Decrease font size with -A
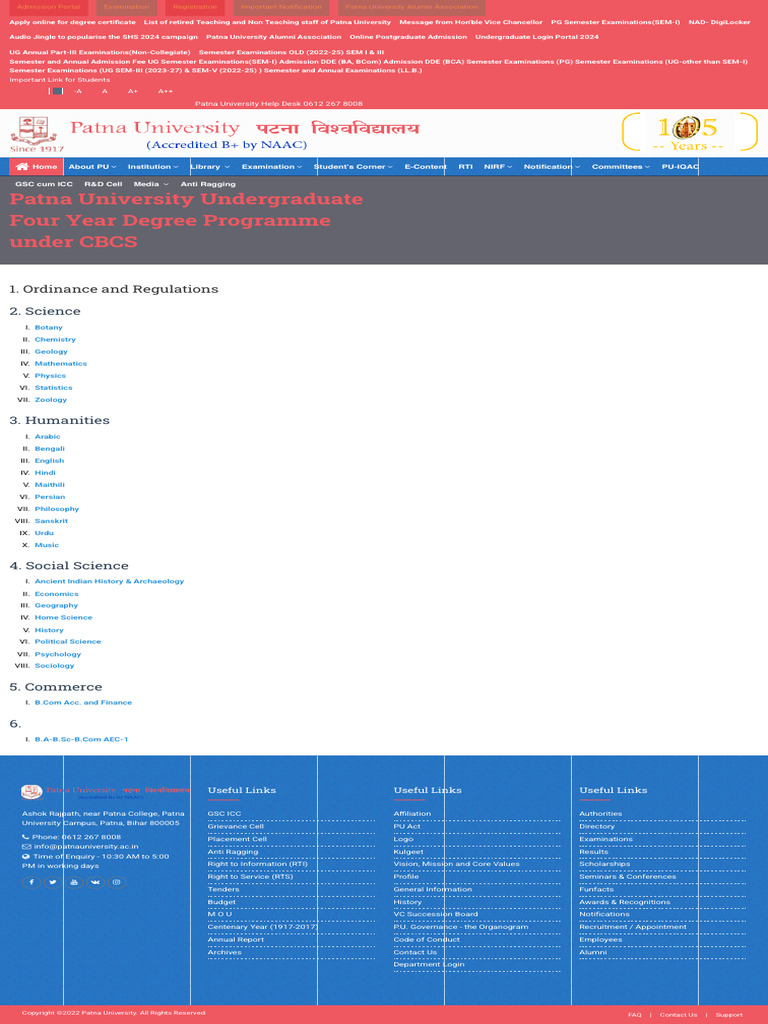 (x=78, y=91)
